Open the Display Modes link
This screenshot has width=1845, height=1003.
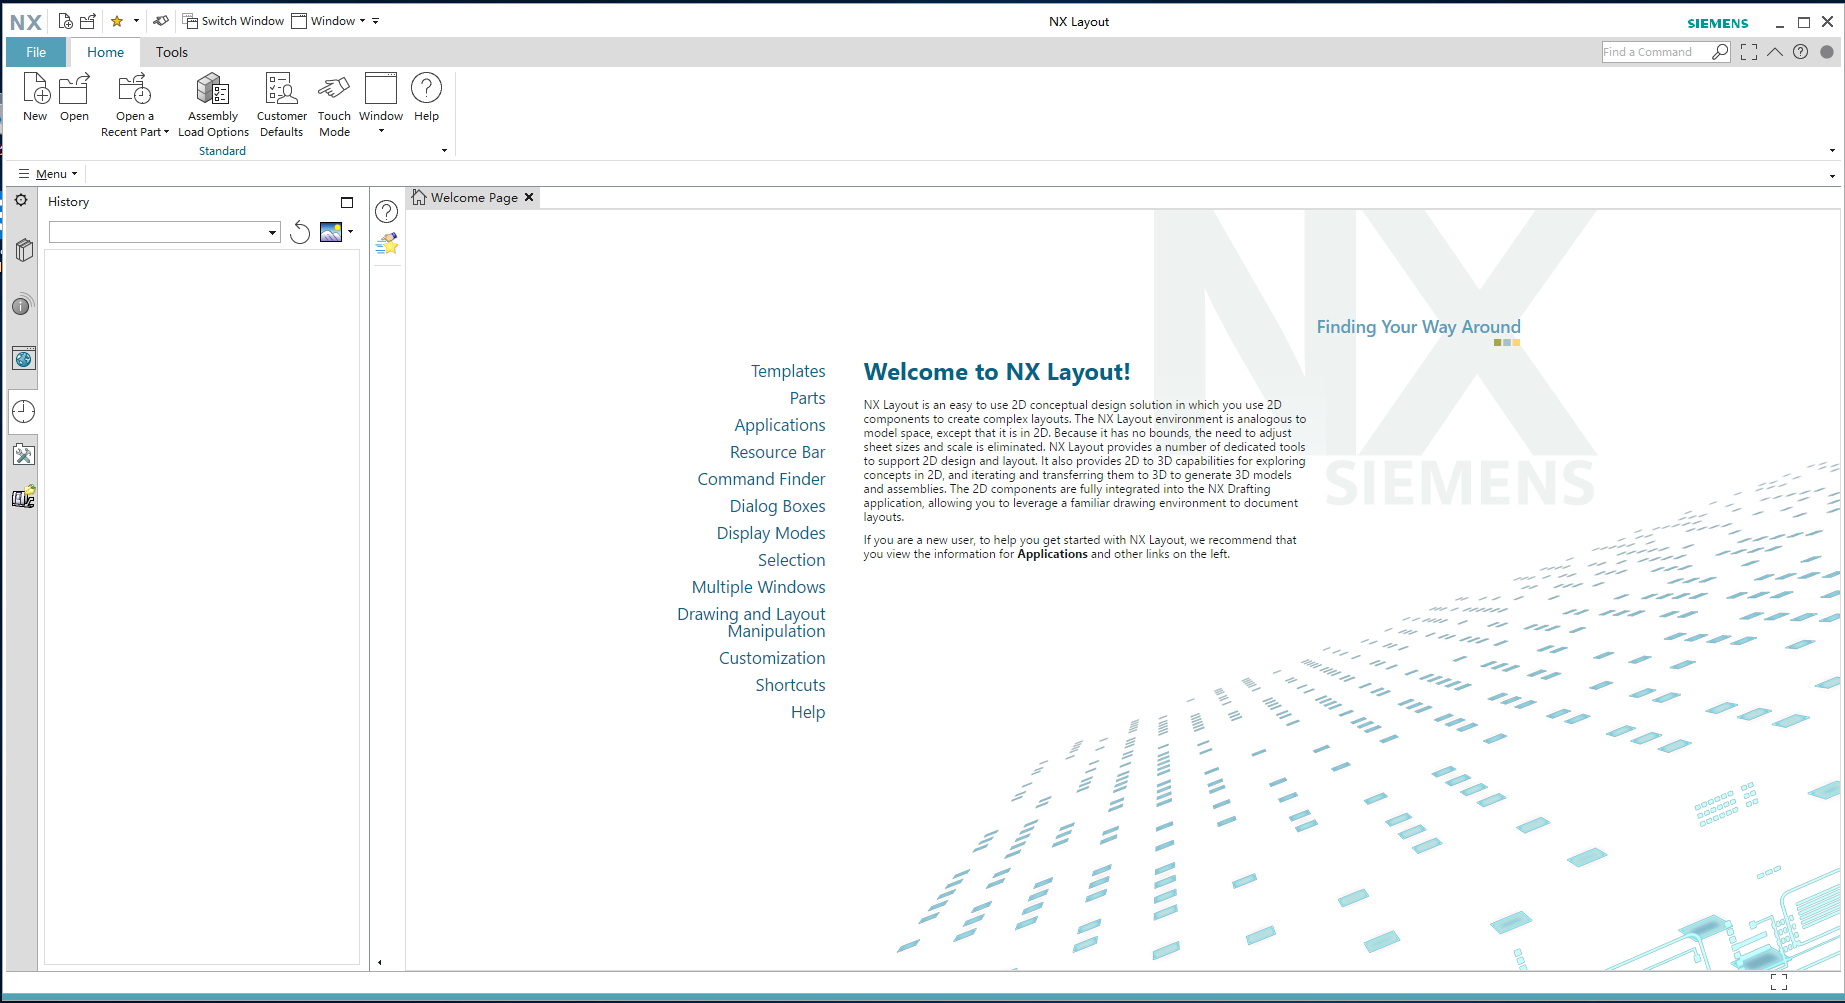point(771,533)
